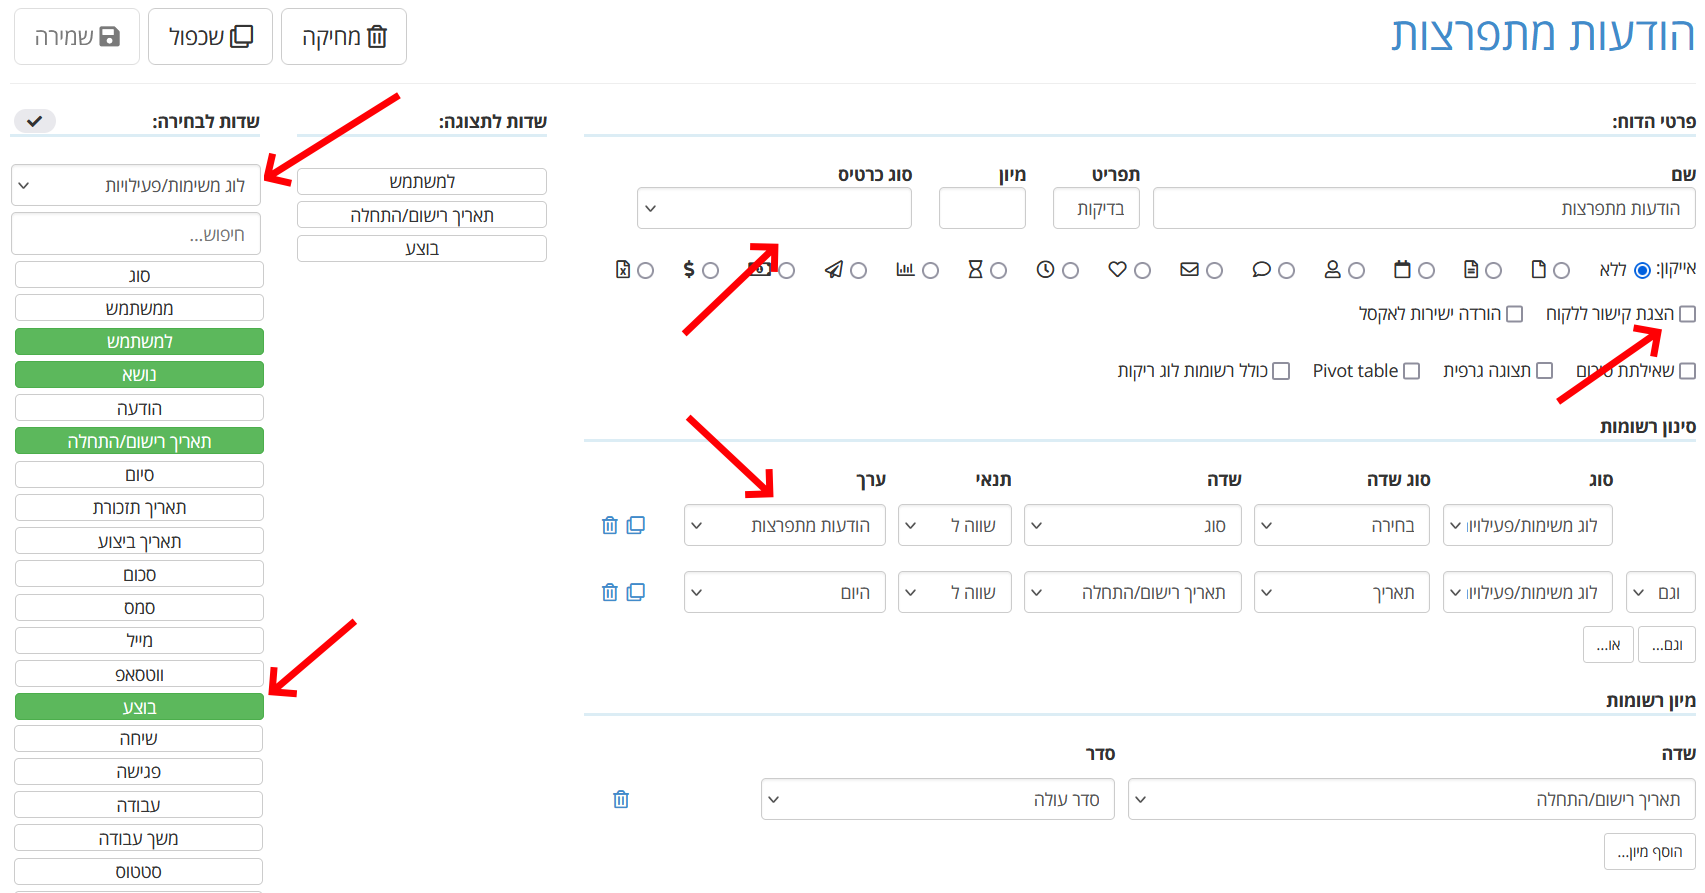Click למשתמש in the שדות לתצוגה list
1705x893 pixels.
422,181
